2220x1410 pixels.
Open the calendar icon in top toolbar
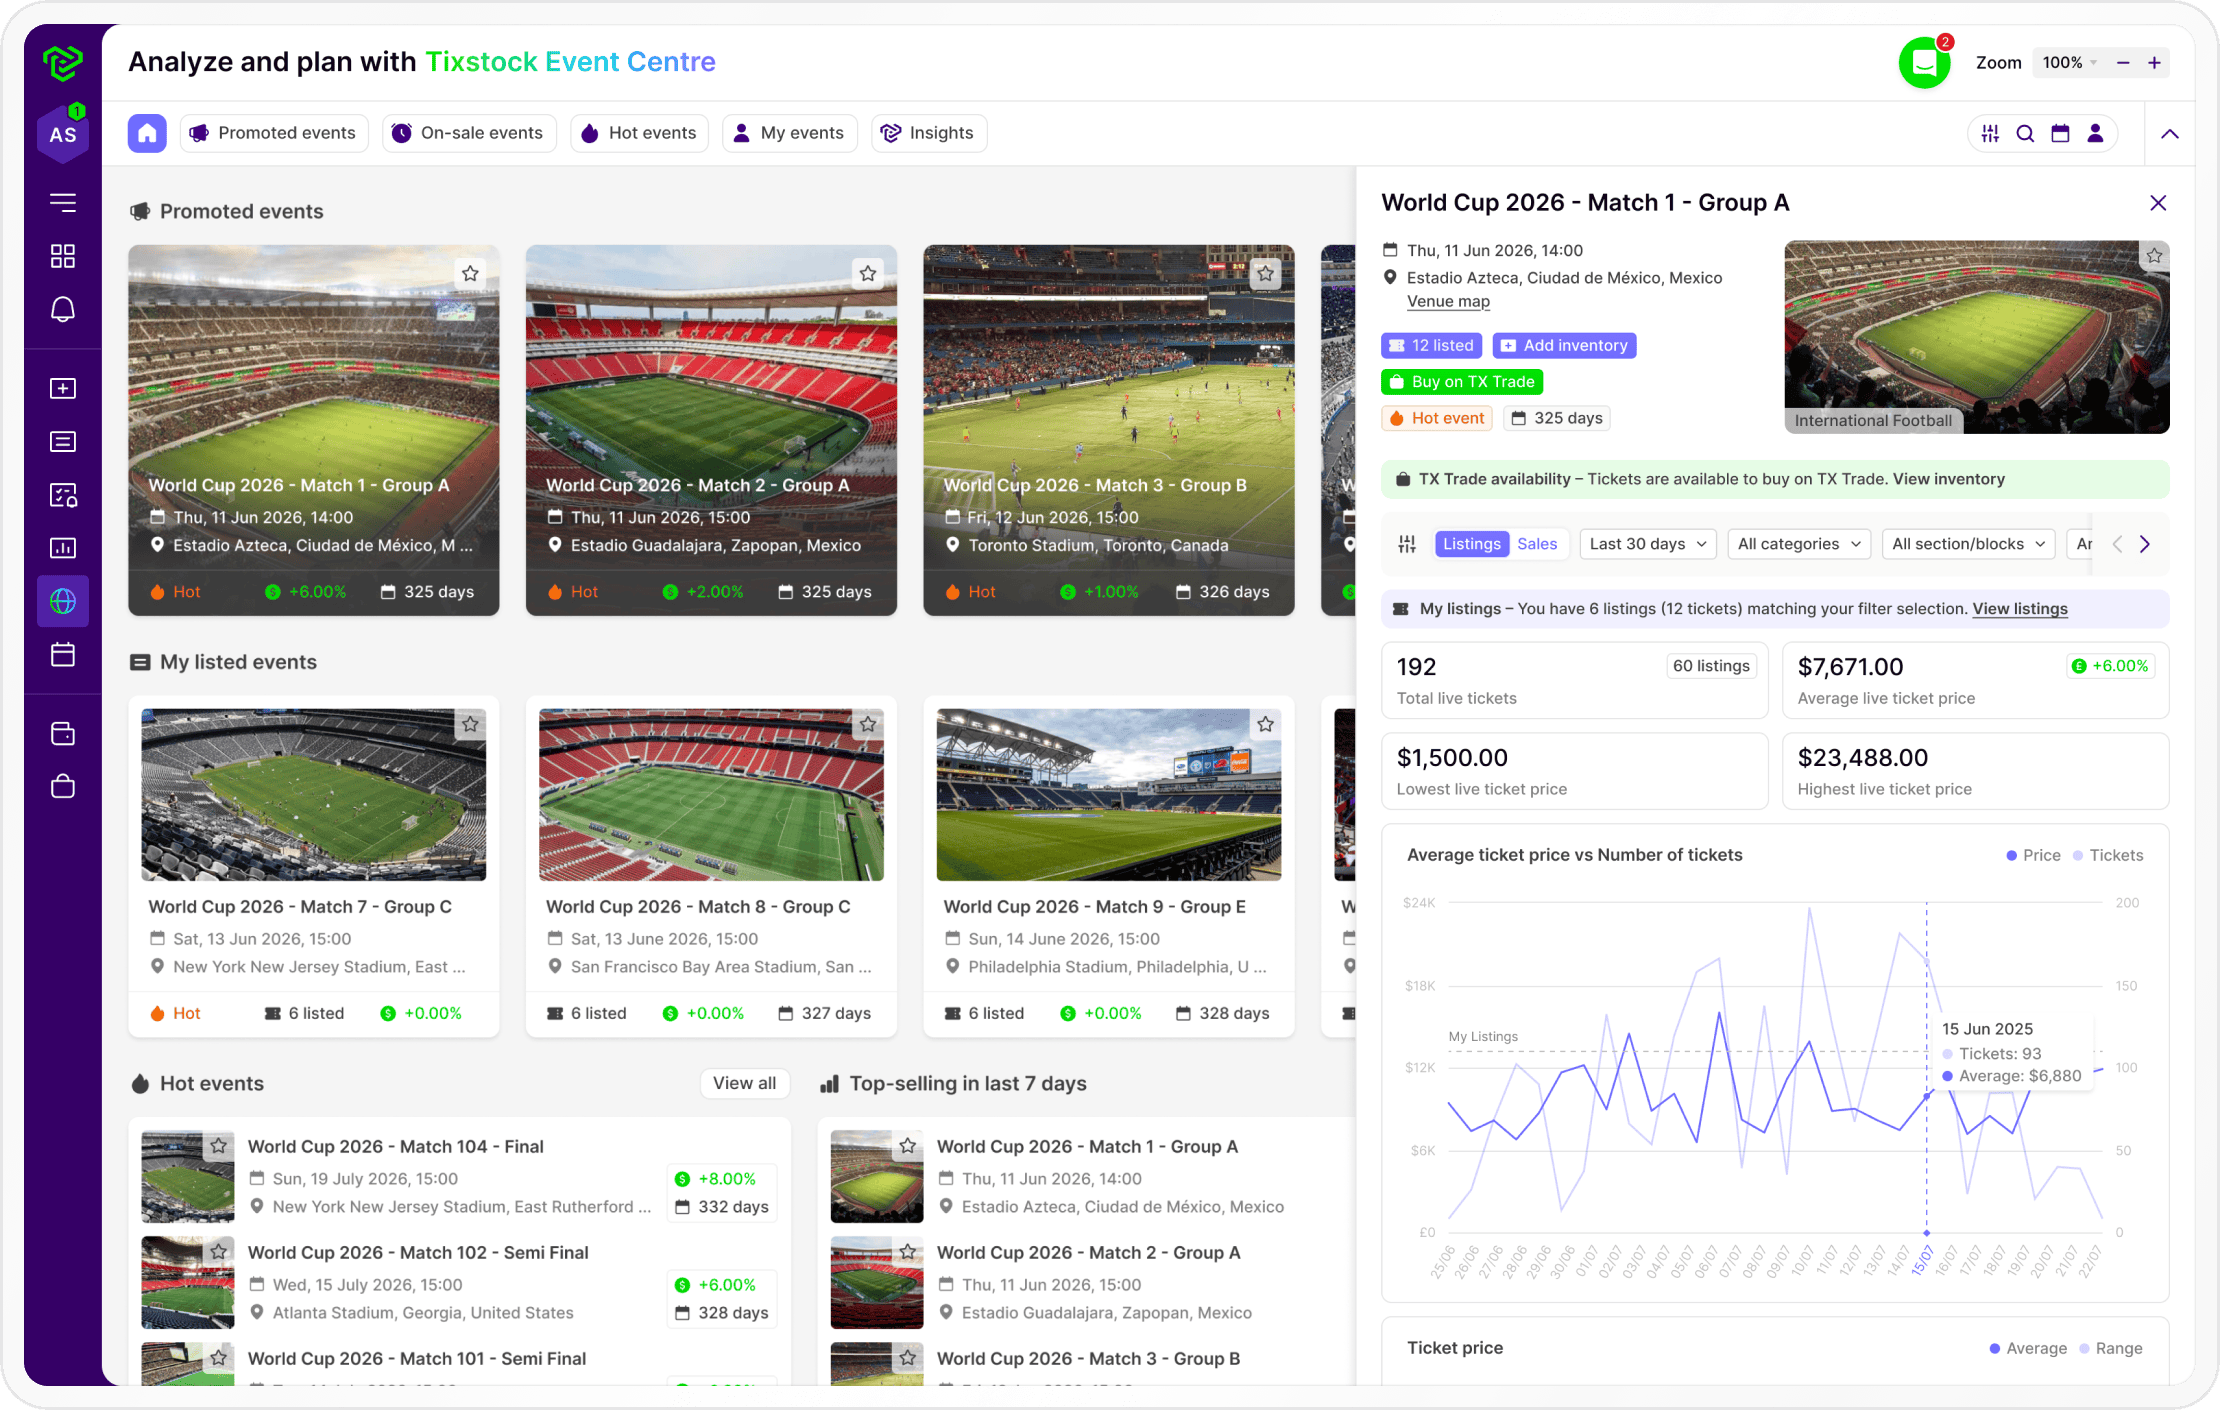coord(2060,133)
